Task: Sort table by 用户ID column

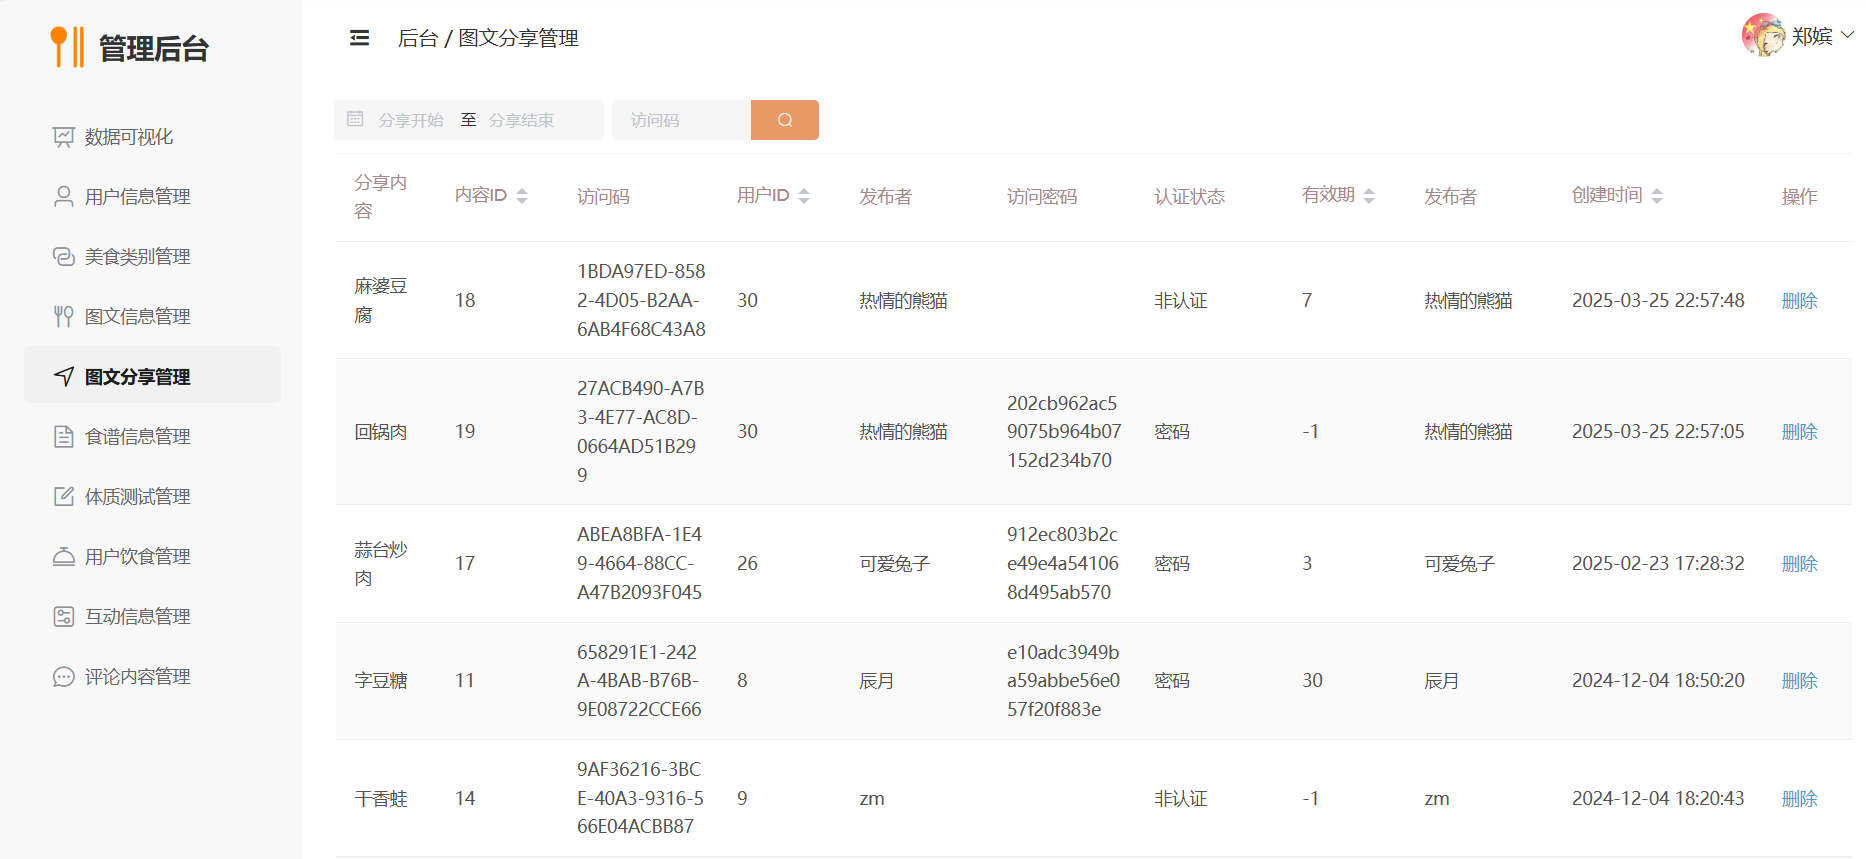Action: point(804,196)
